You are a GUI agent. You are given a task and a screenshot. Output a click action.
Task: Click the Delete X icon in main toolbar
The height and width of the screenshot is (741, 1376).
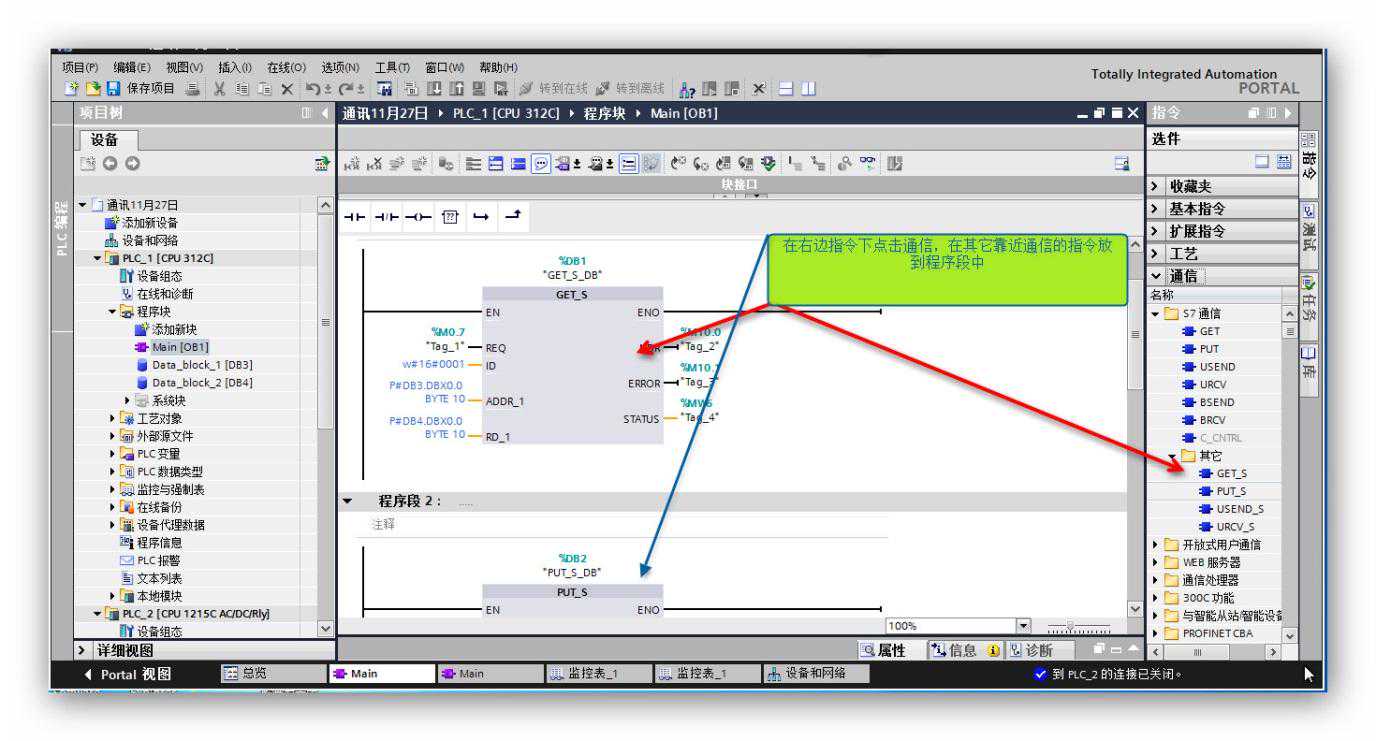pos(286,88)
